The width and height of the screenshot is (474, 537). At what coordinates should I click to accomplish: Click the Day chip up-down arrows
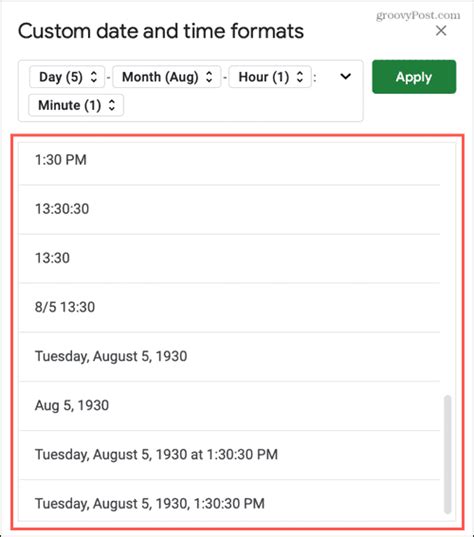tap(93, 77)
